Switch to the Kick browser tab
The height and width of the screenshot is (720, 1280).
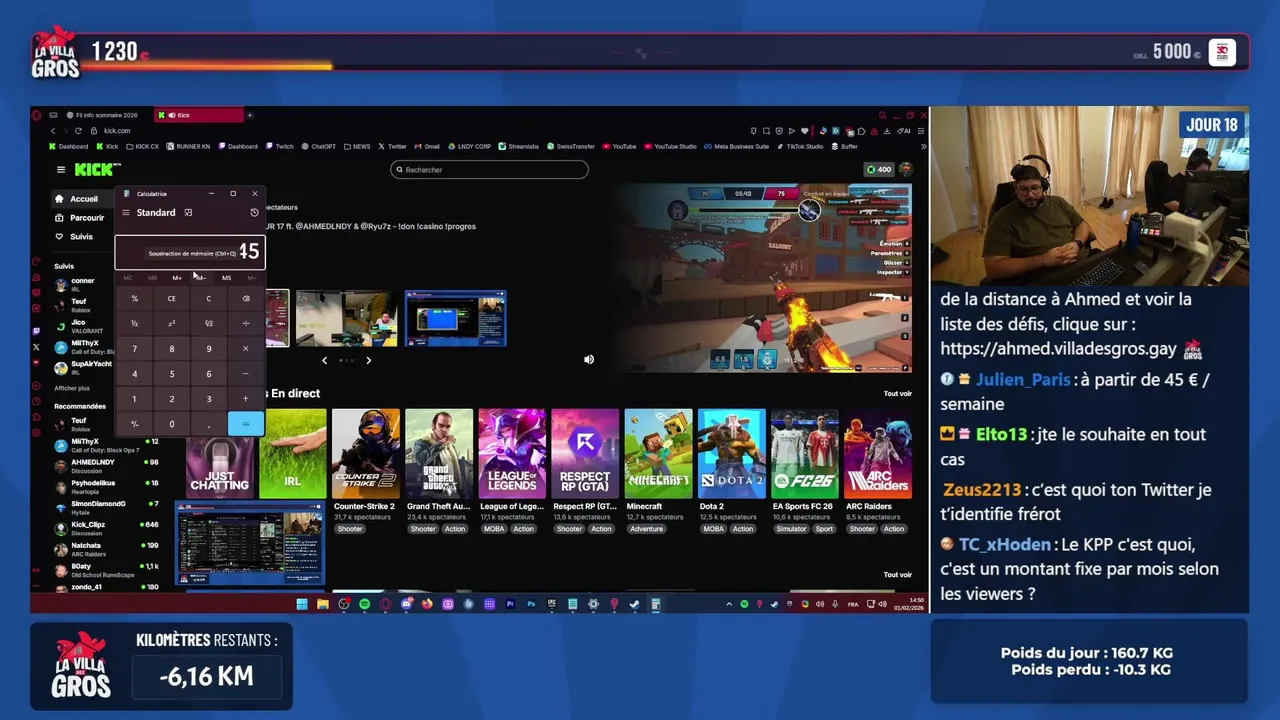pyautogui.click(x=198, y=115)
